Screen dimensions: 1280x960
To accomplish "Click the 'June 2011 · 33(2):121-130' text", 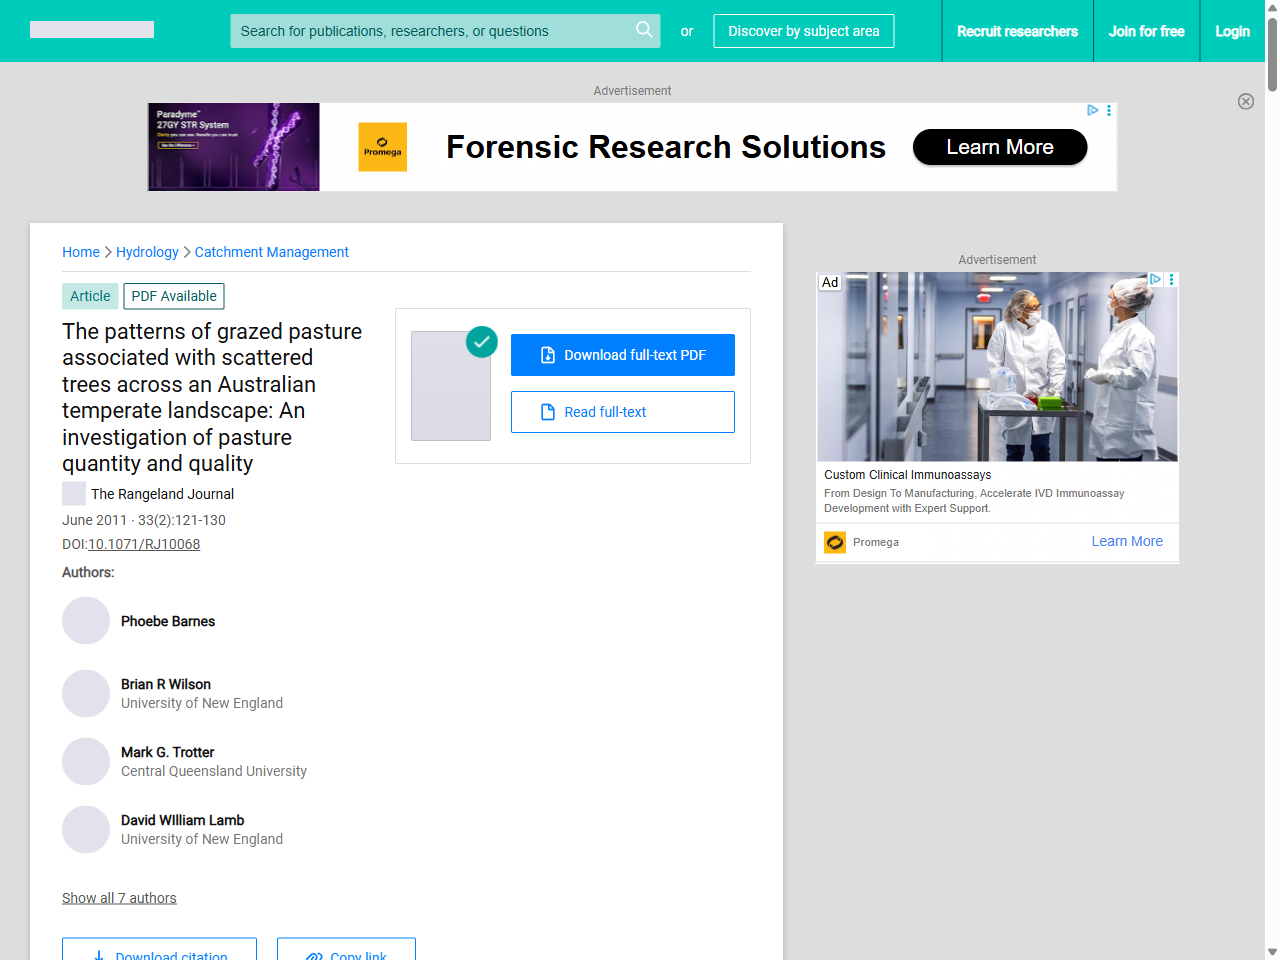I will [144, 520].
